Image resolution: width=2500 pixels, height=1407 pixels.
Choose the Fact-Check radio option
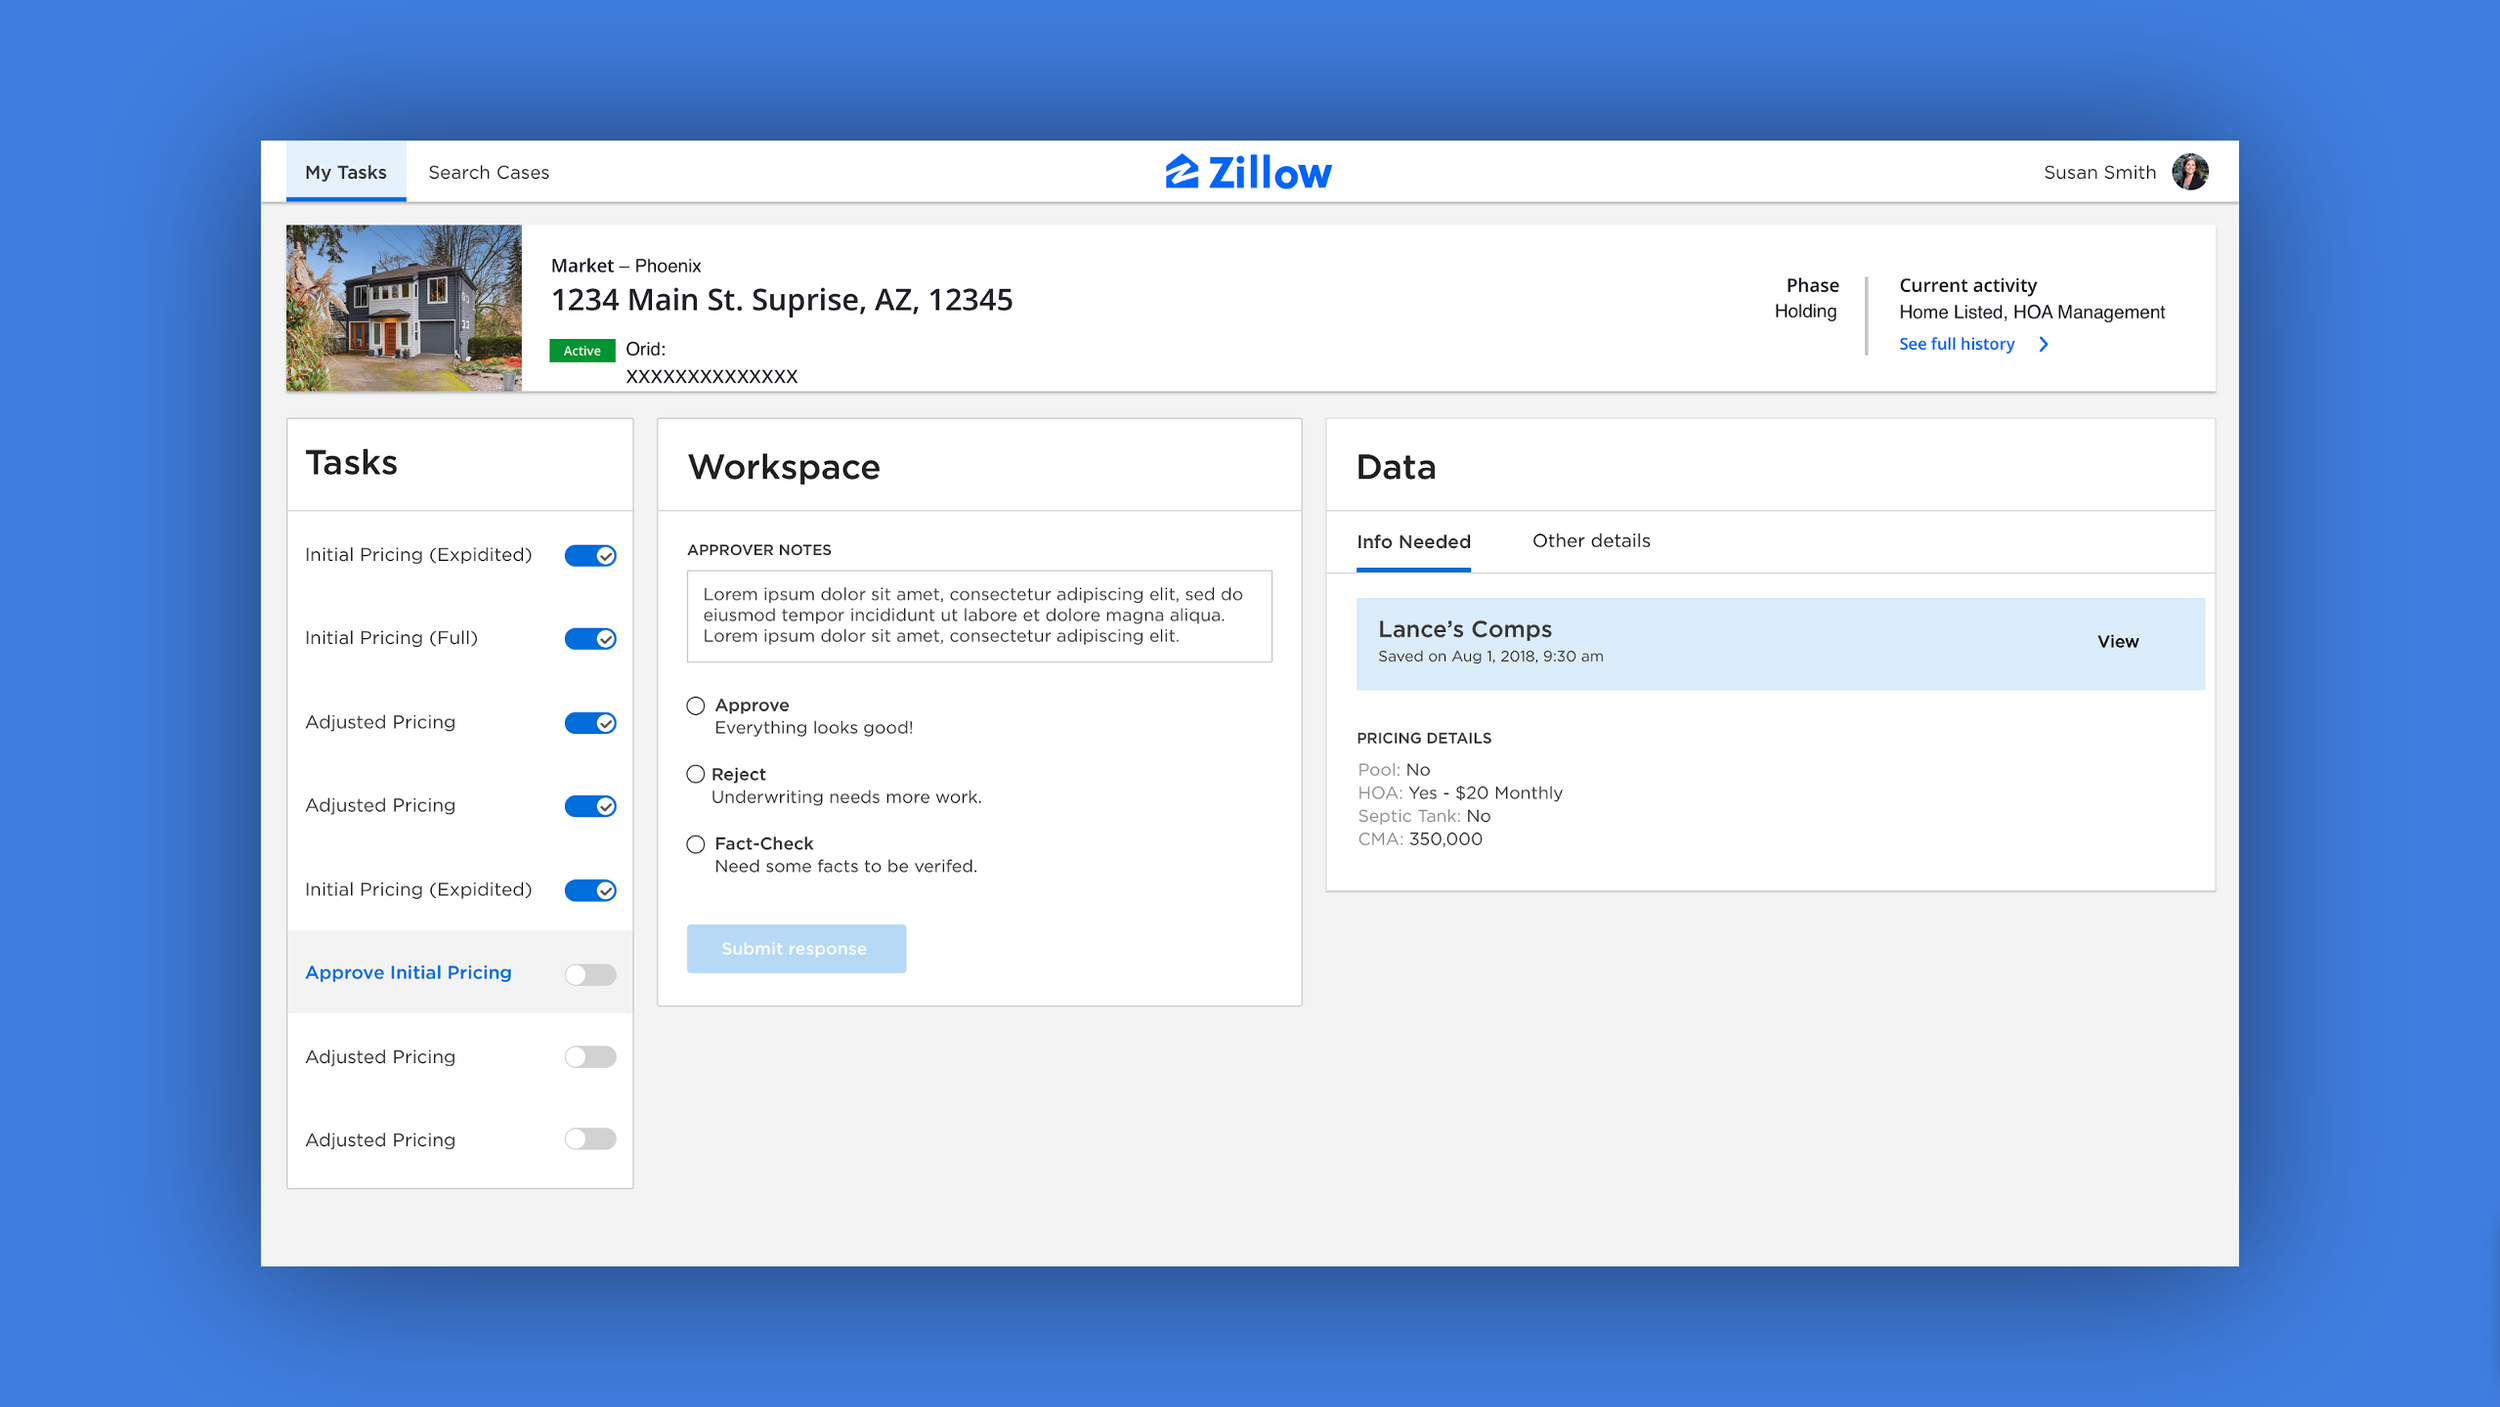696,844
